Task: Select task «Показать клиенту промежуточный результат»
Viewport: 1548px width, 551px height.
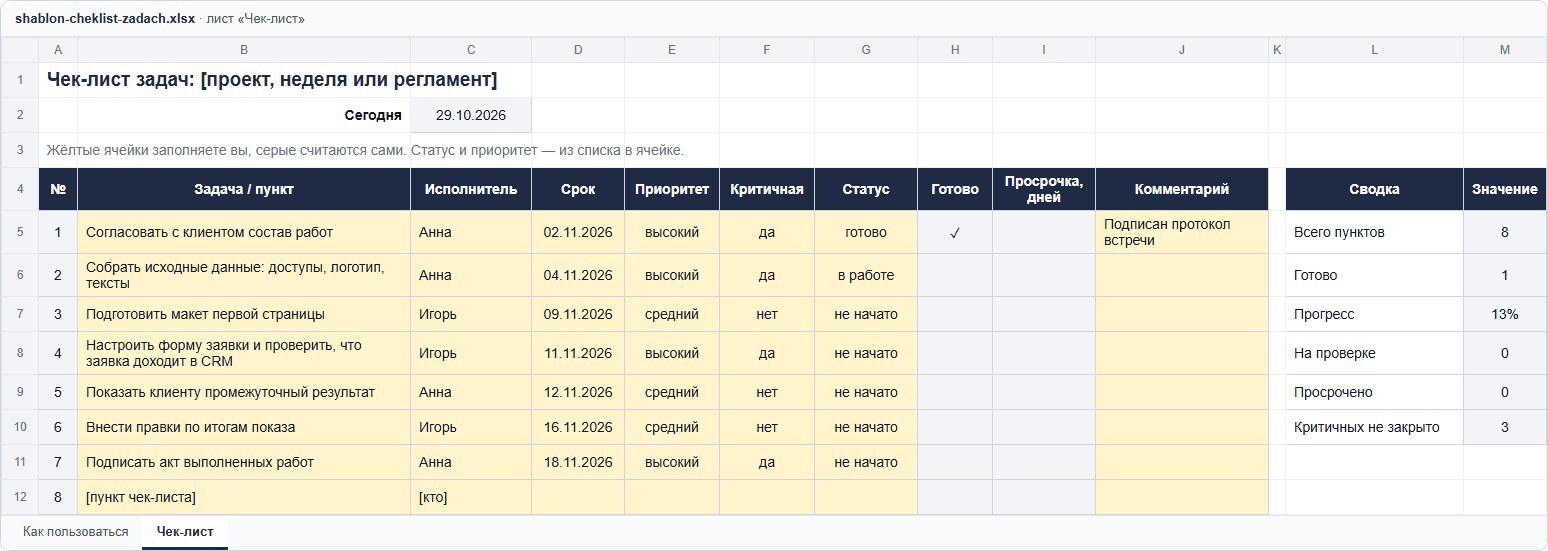Action: (x=244, y=392)
